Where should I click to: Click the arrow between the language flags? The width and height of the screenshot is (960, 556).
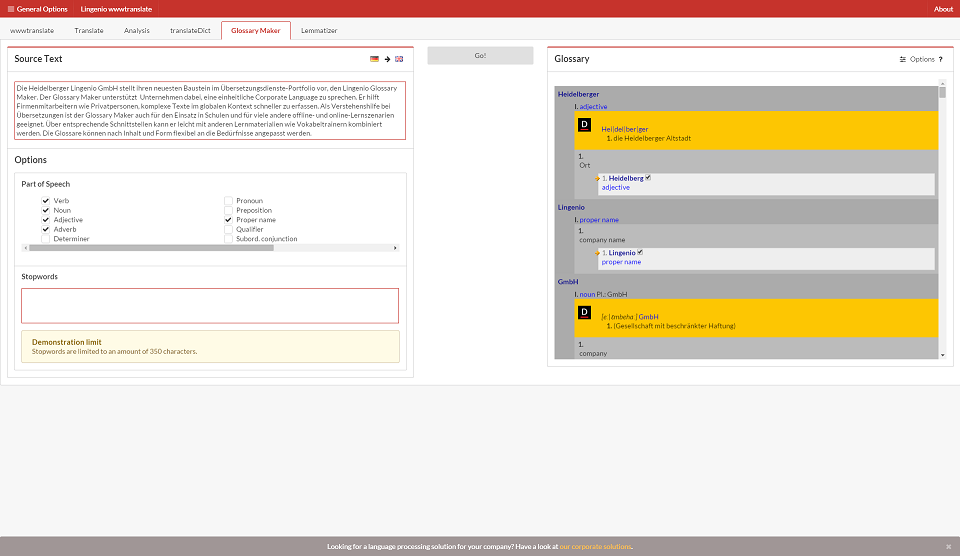pyautogui.click(x=387, y=59)
